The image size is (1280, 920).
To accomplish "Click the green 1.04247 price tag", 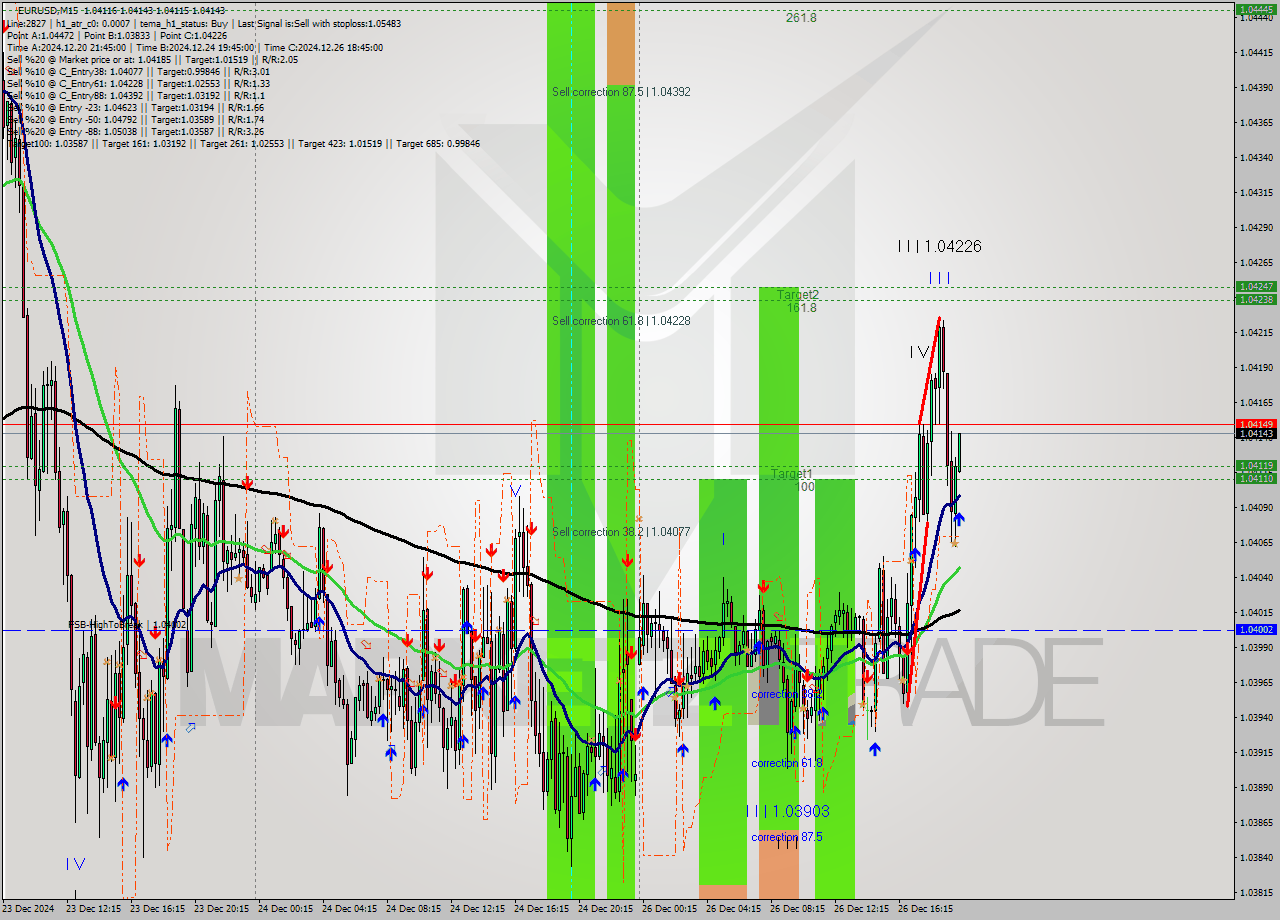I will click(x=1256, y=287).
